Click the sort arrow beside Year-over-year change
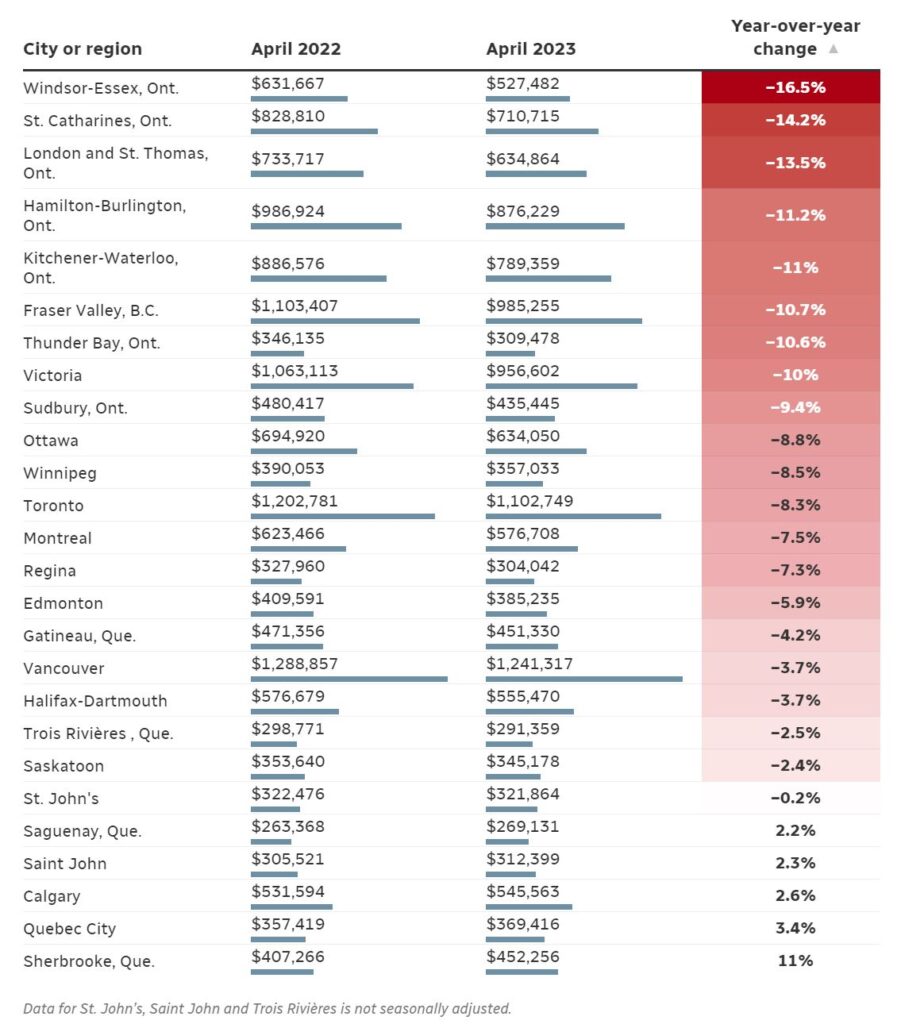The image size is (897, 1024). click(833, 49)
